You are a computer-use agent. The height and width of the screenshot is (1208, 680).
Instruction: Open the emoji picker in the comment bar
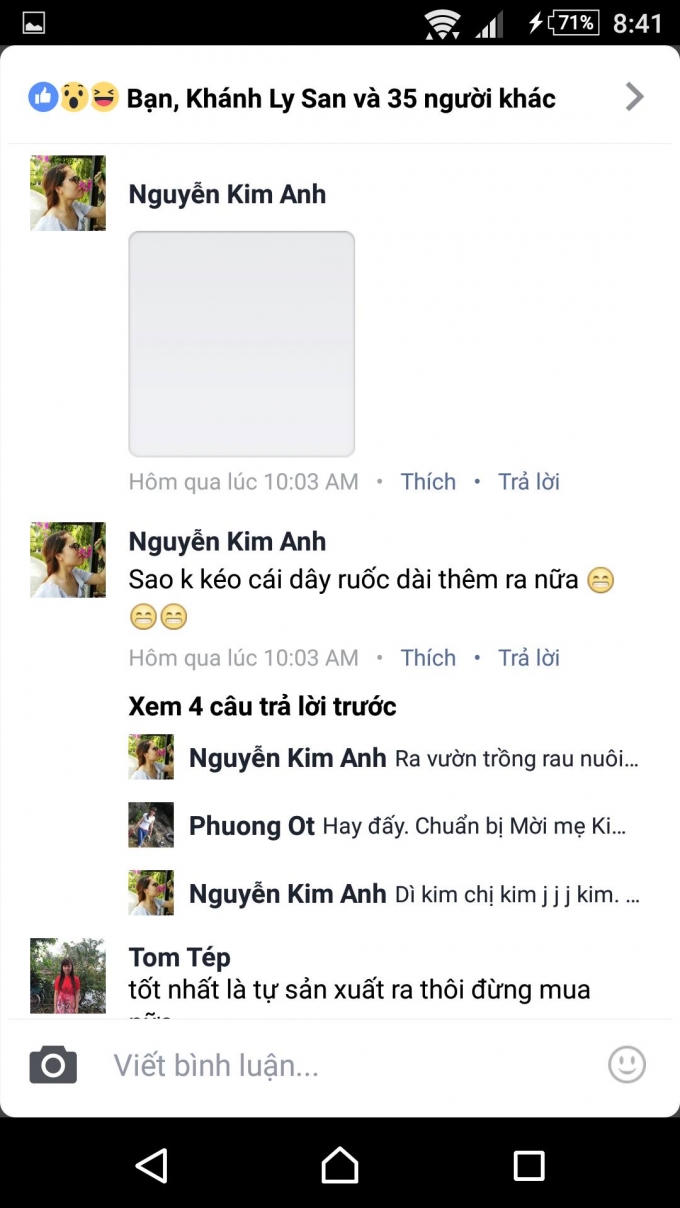click(x=626, y=1064)
